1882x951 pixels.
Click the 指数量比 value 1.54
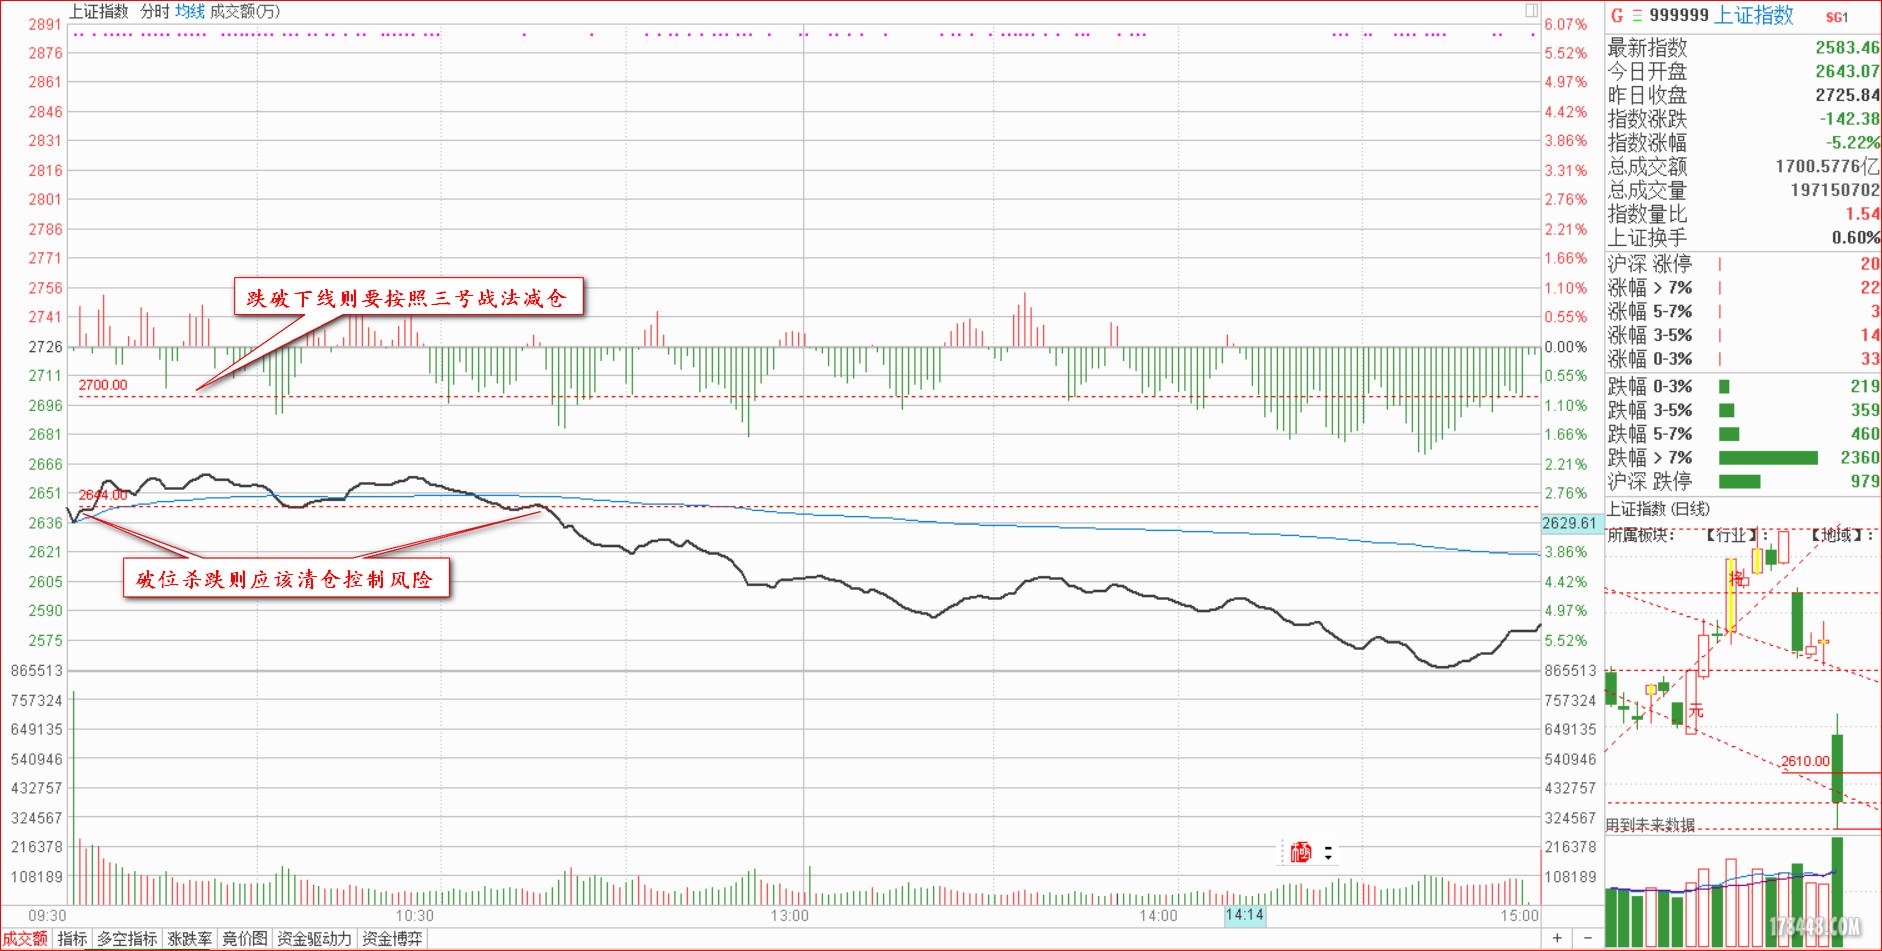point(1862,214)
